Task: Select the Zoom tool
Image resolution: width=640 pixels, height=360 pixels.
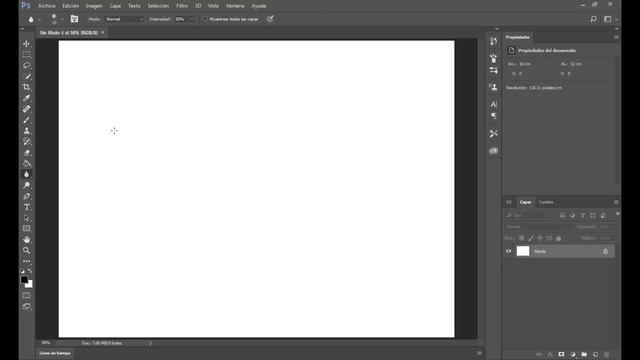Action: click(x=27, y=250)
